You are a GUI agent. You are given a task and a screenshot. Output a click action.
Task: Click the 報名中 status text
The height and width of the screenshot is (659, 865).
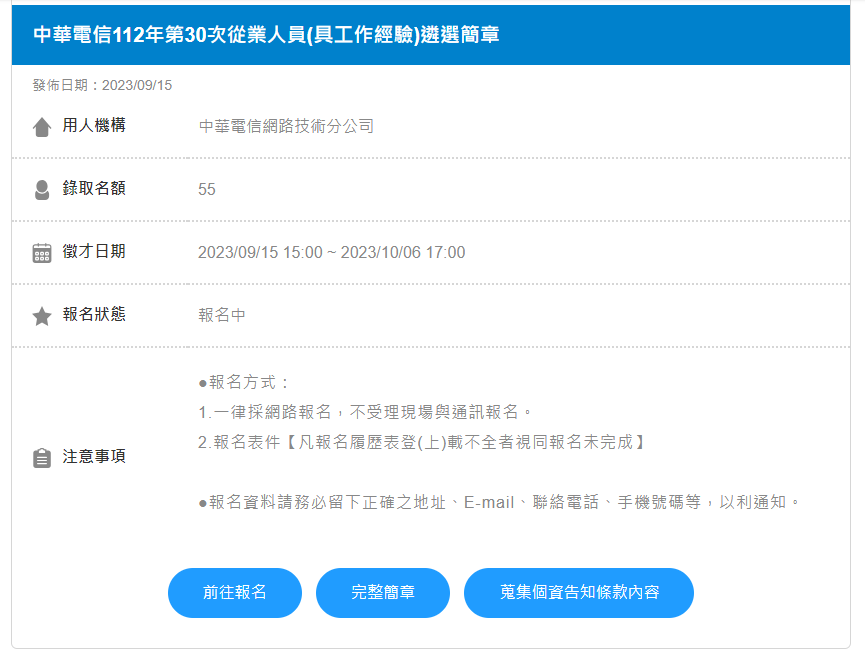pyautogui.click(x=222, y=316)
